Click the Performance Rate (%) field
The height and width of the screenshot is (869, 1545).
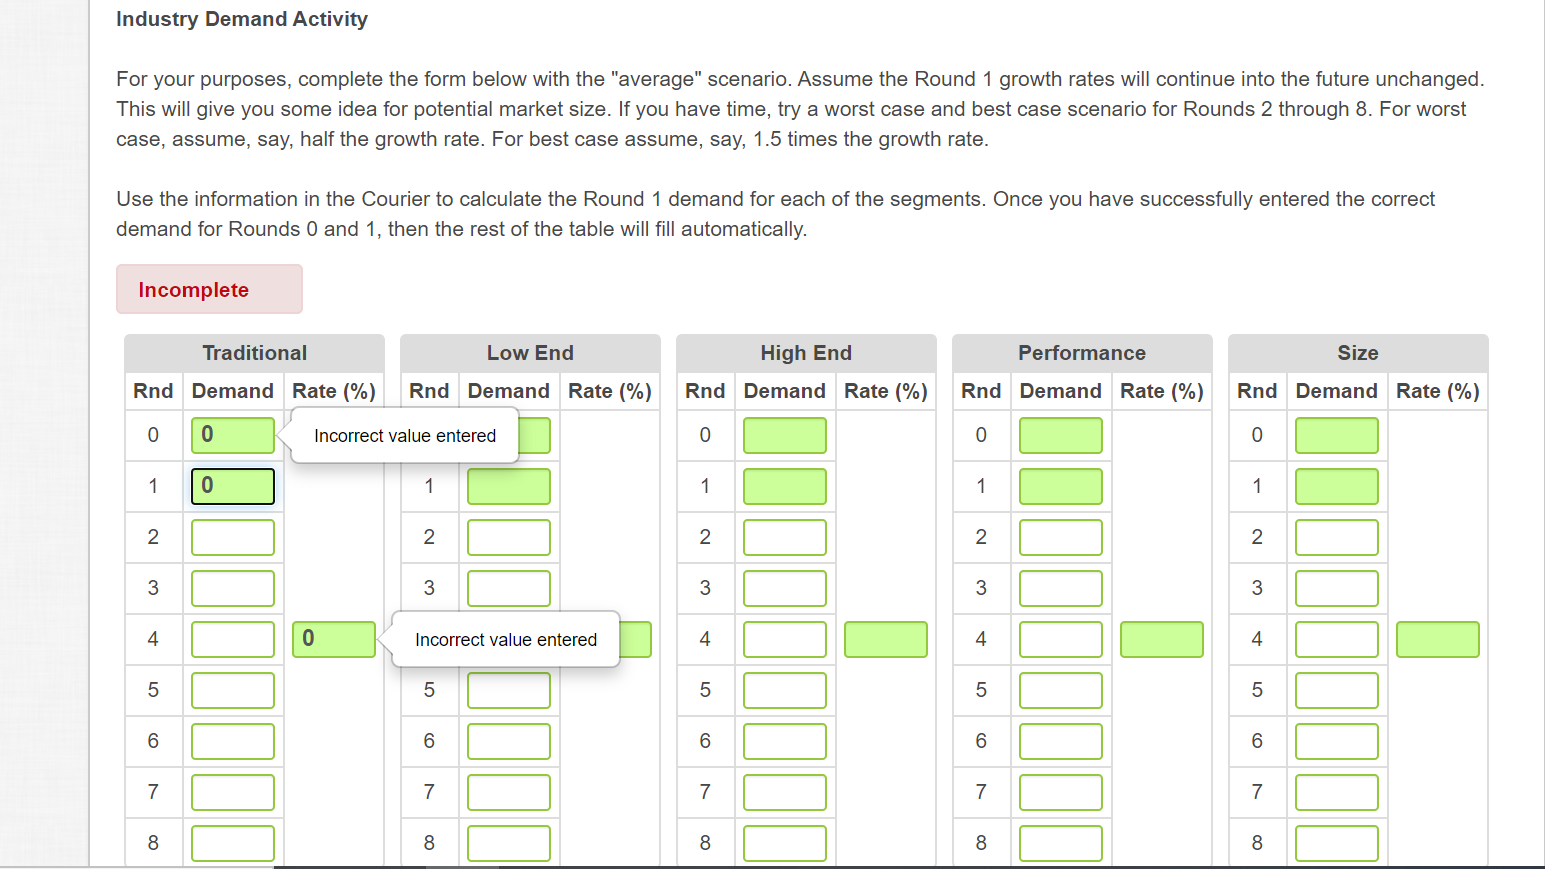[1161, 639]
